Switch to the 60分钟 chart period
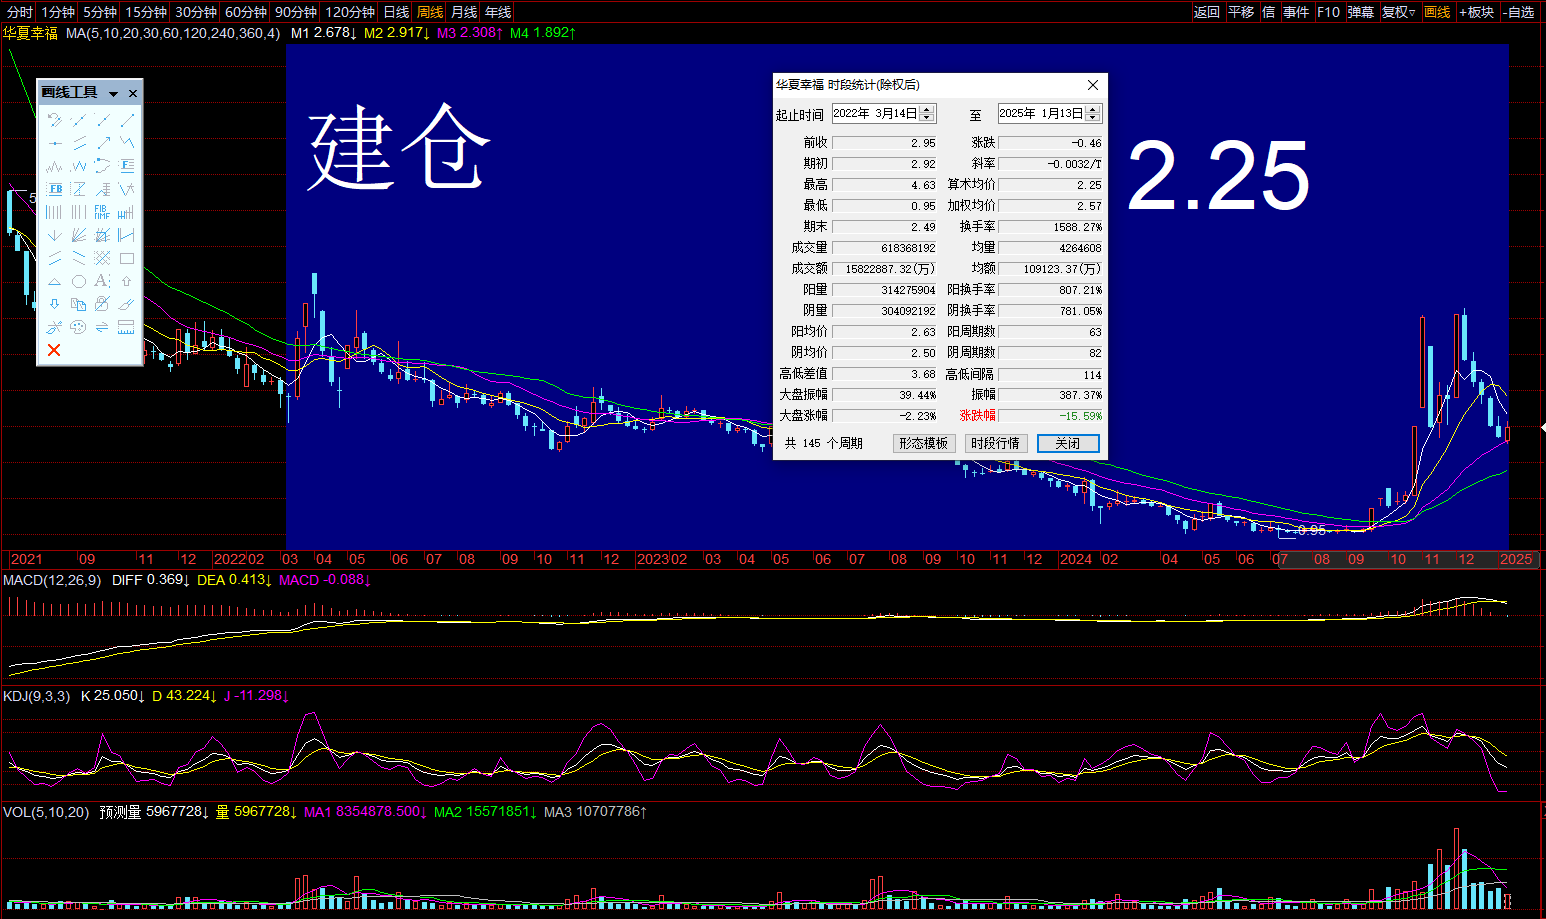This screenshot has height=919, width=1546. 246,12
